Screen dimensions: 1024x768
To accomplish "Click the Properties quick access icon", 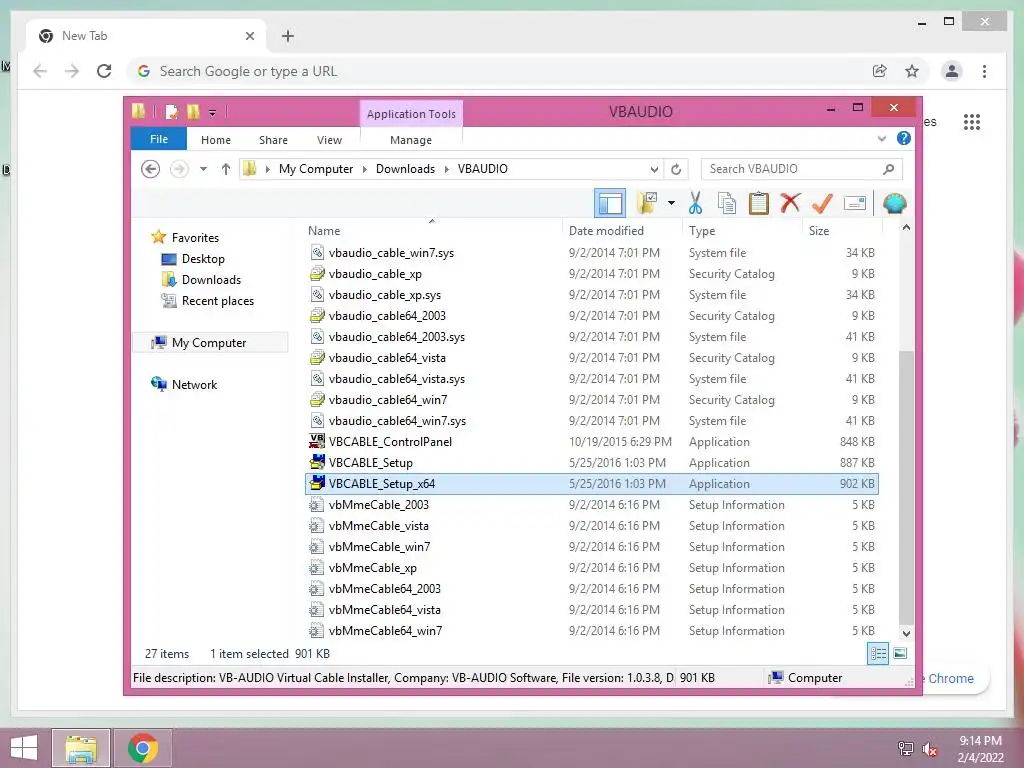I will (172, 112).
